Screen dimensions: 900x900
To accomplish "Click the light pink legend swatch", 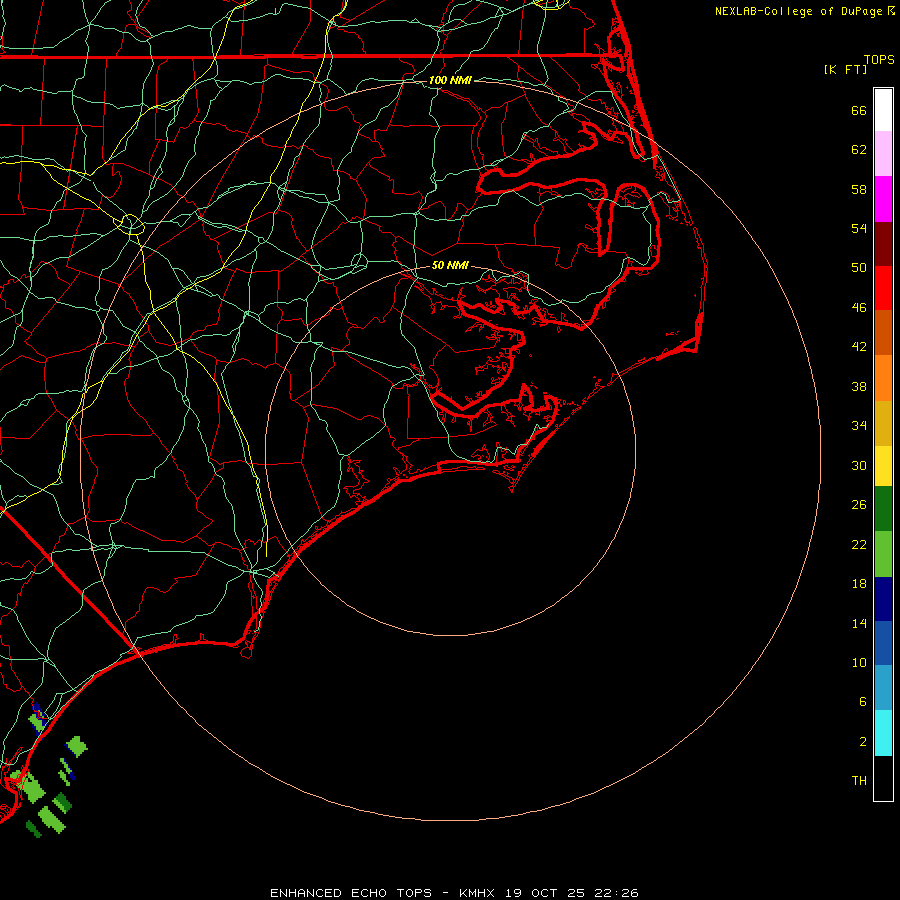I will [x=883, y=153].
